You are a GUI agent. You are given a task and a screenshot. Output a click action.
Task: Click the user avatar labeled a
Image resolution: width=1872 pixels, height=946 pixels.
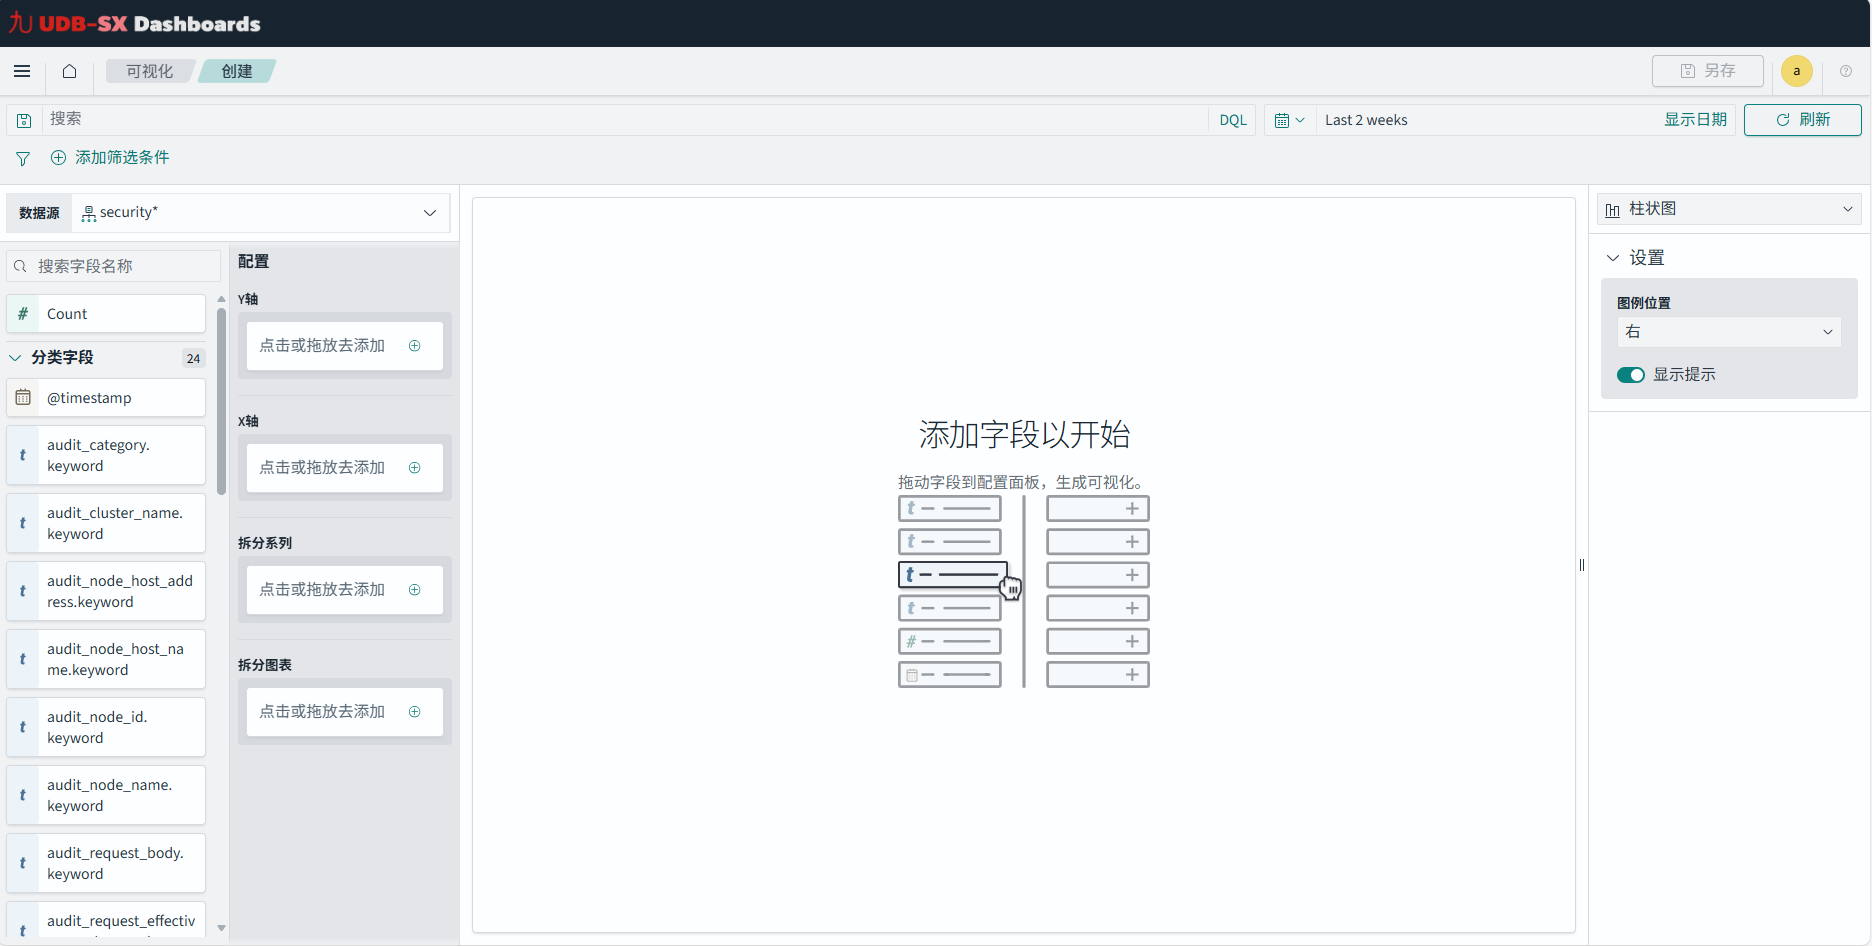[1796, 71]
